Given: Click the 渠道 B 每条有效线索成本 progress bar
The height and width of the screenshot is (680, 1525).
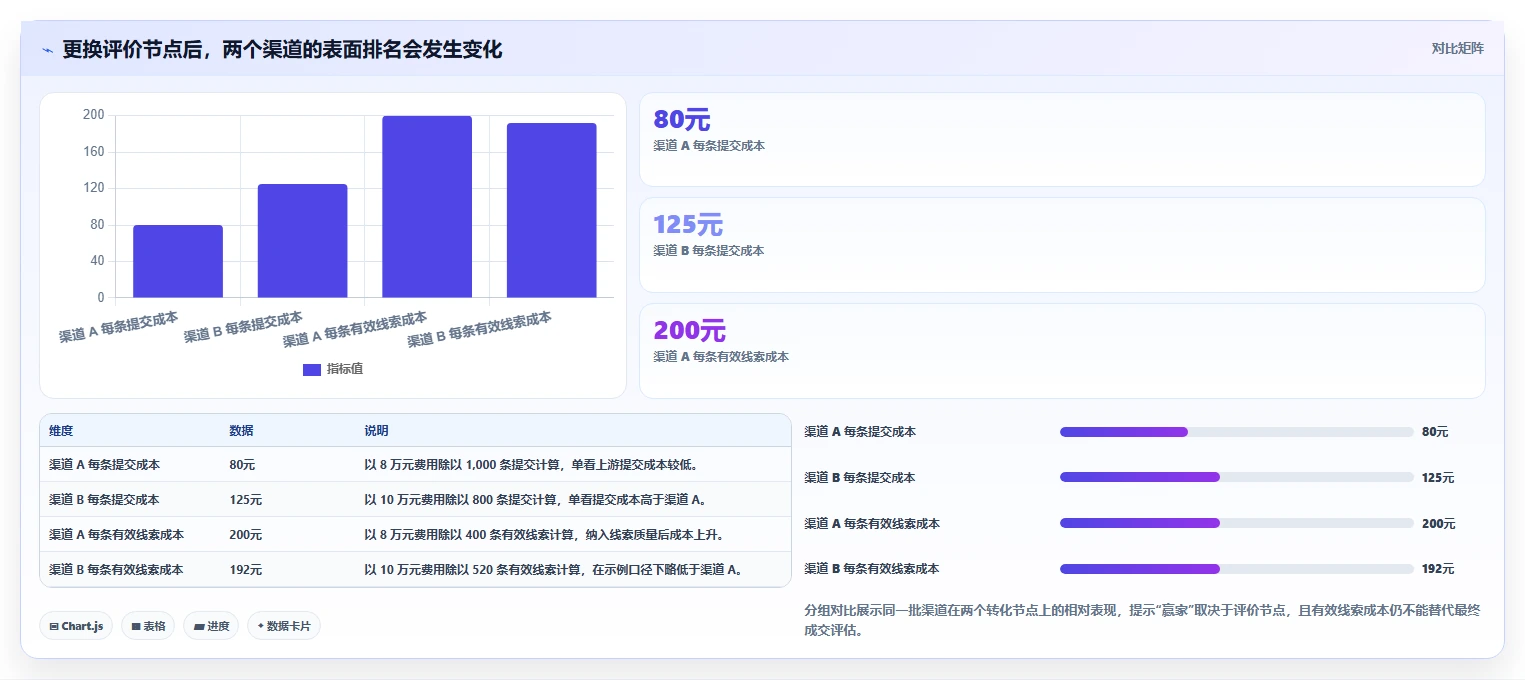Looking at the screenshot, I should point(1236,569).
